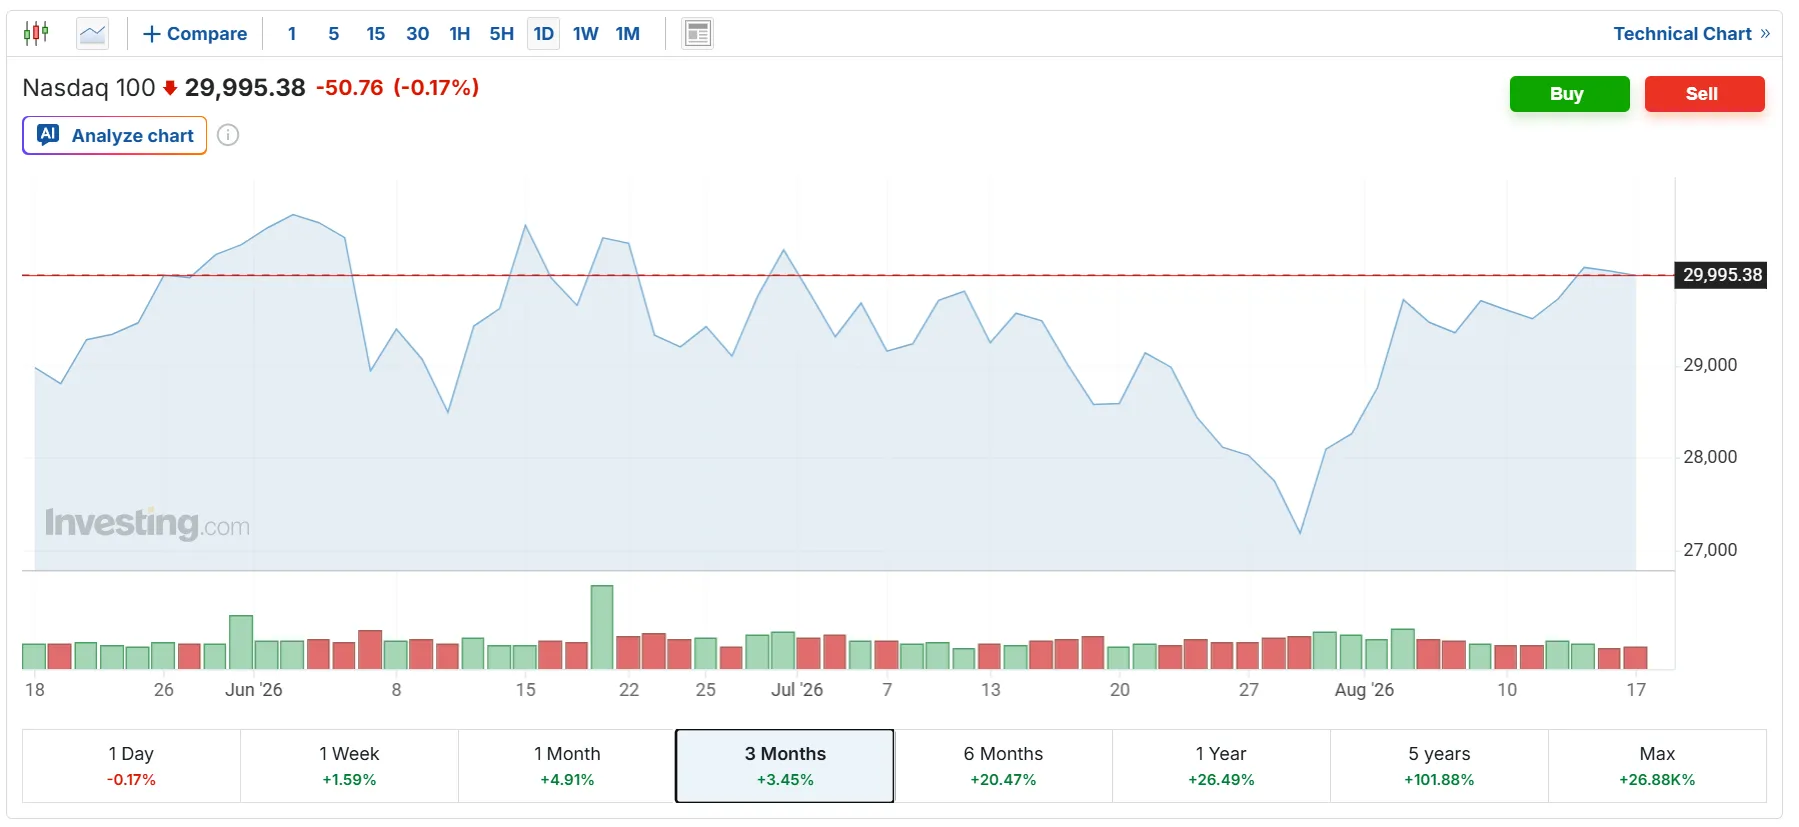
Task: Click the Jul '26 date label
Action: (797, 690)
